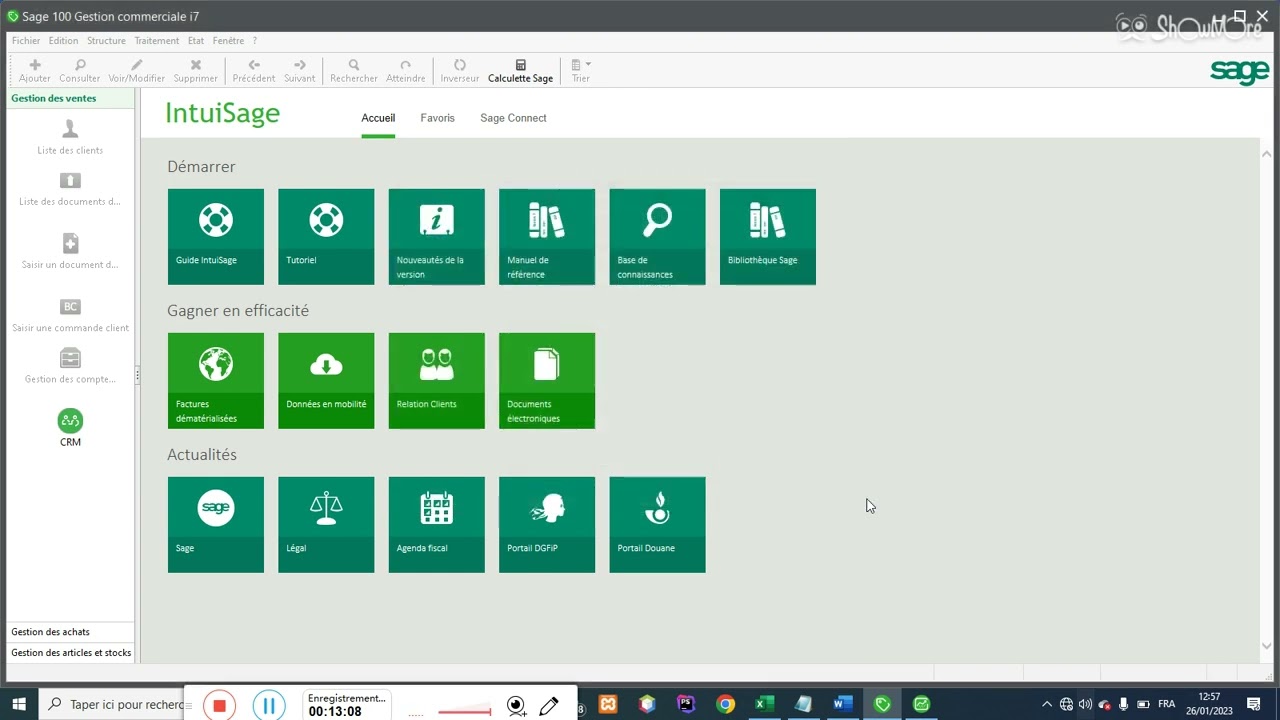The image size is (1280, 720).
Task: Click the sage logo top right
Action: tap(1239, 71)
